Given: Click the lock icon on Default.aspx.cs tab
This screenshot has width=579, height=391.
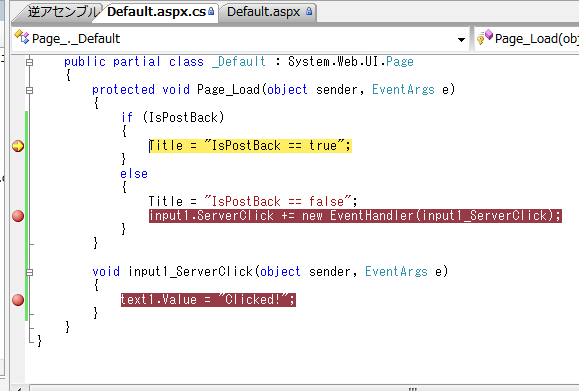Looking at the screenshot, I should 211,11.
